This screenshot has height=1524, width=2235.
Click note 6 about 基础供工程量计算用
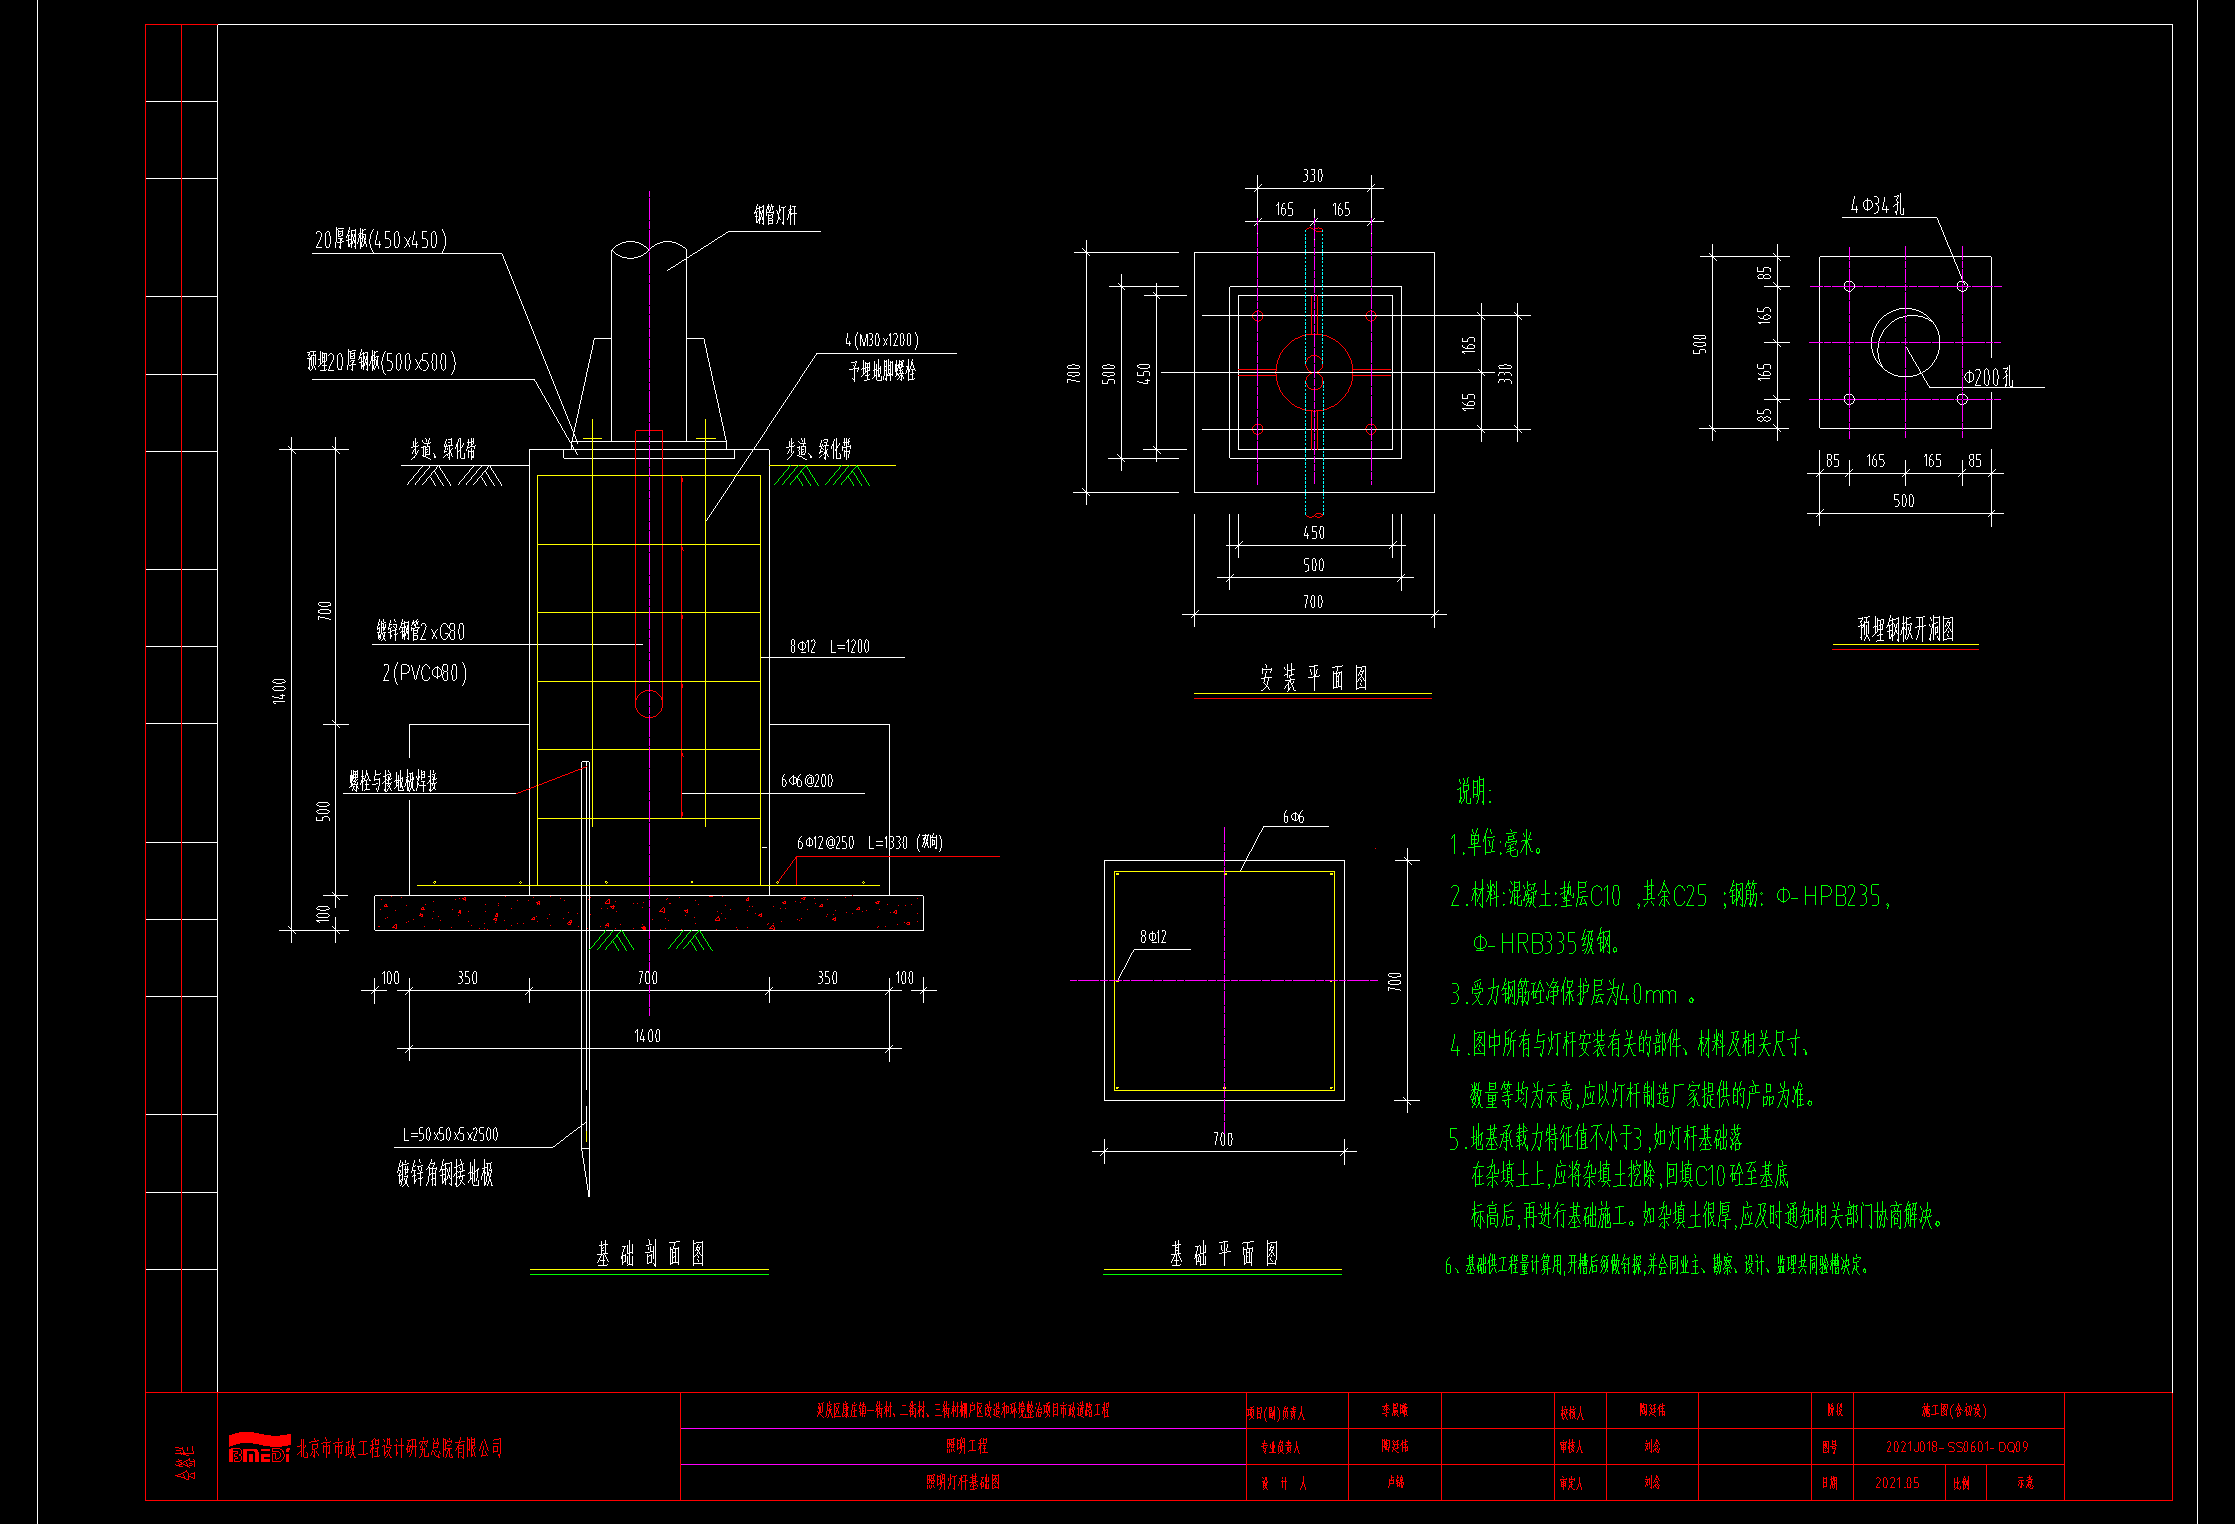click(x=1657, y=1265)
